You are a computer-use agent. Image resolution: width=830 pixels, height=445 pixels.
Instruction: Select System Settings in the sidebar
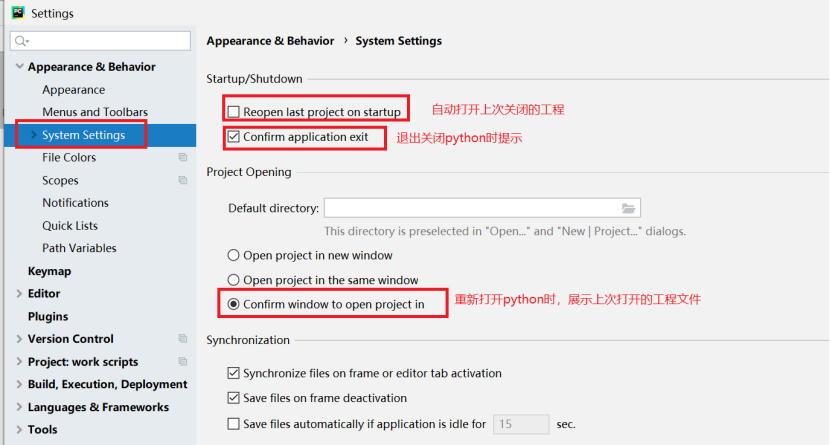point(84,135)
